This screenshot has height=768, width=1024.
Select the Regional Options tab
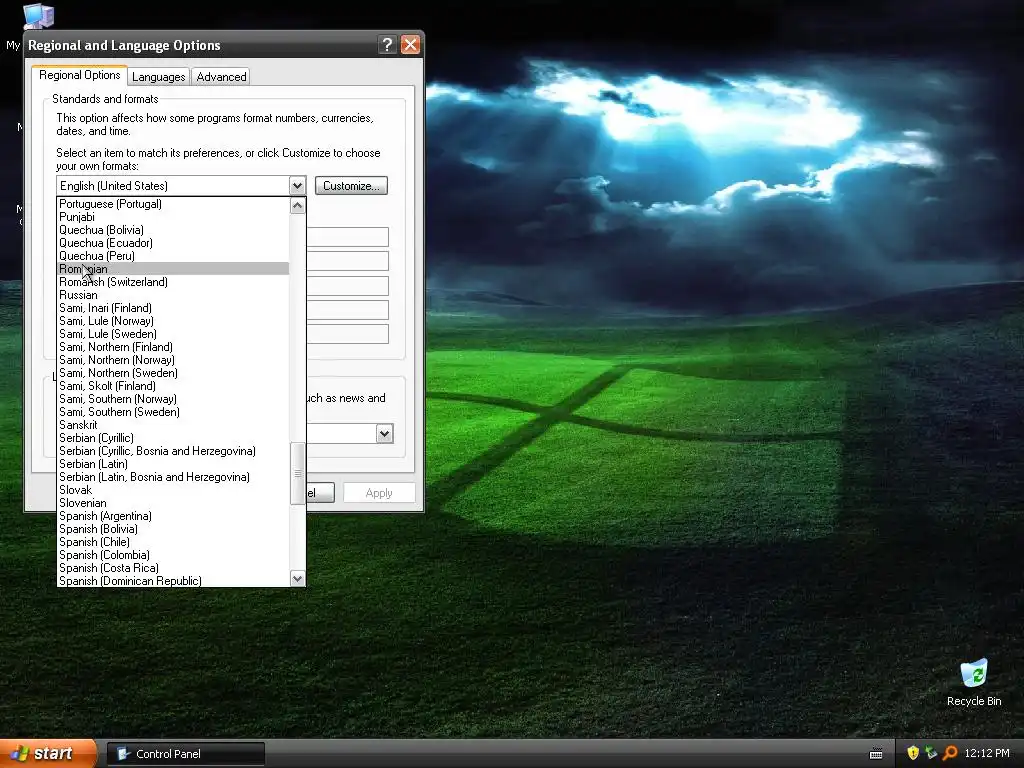click(x=80, y=75)
